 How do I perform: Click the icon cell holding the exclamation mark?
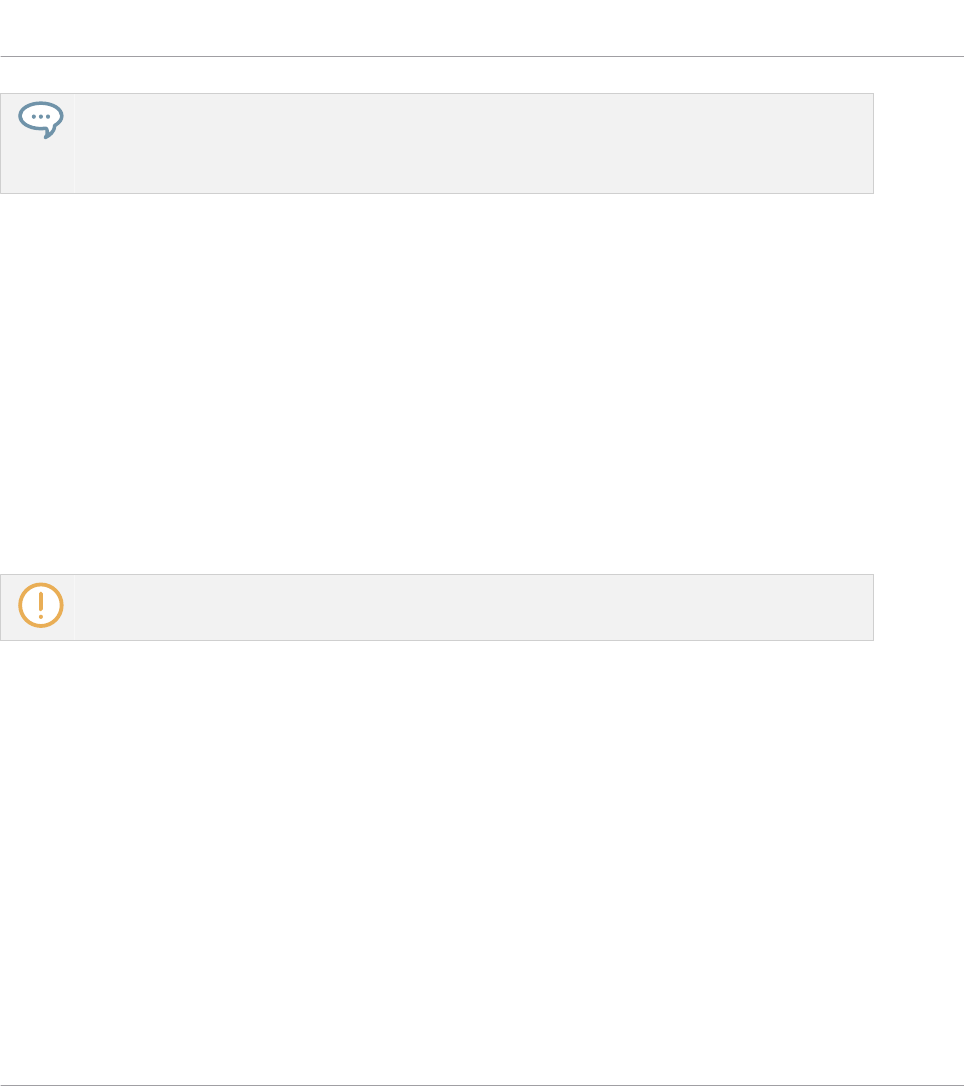tap(37, 607)
